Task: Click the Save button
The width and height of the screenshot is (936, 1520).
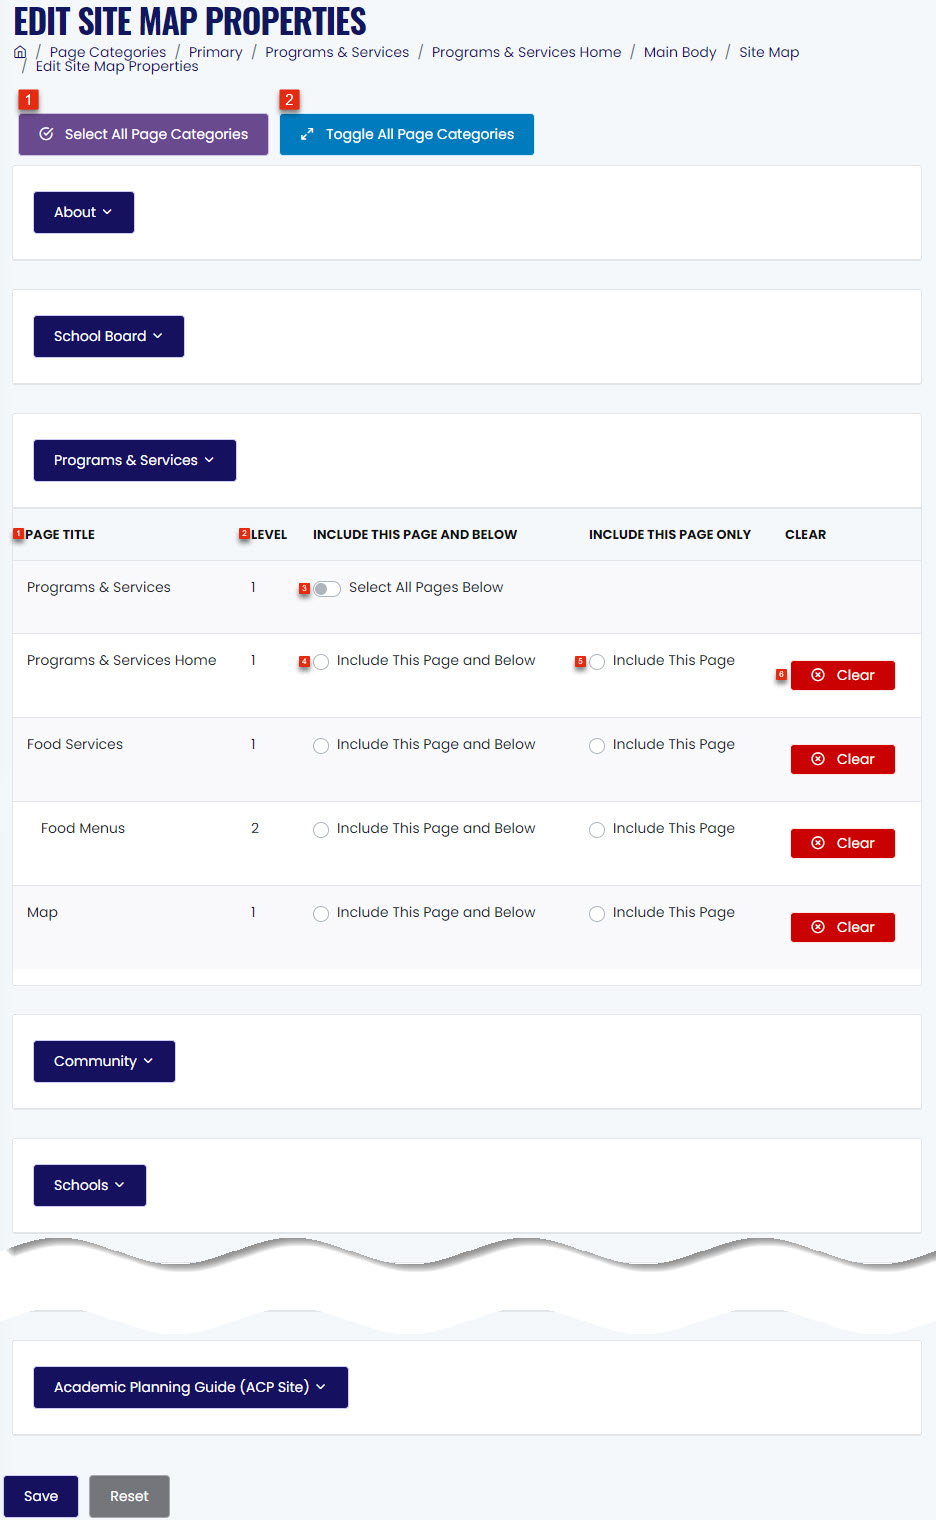Action: 41,1496
